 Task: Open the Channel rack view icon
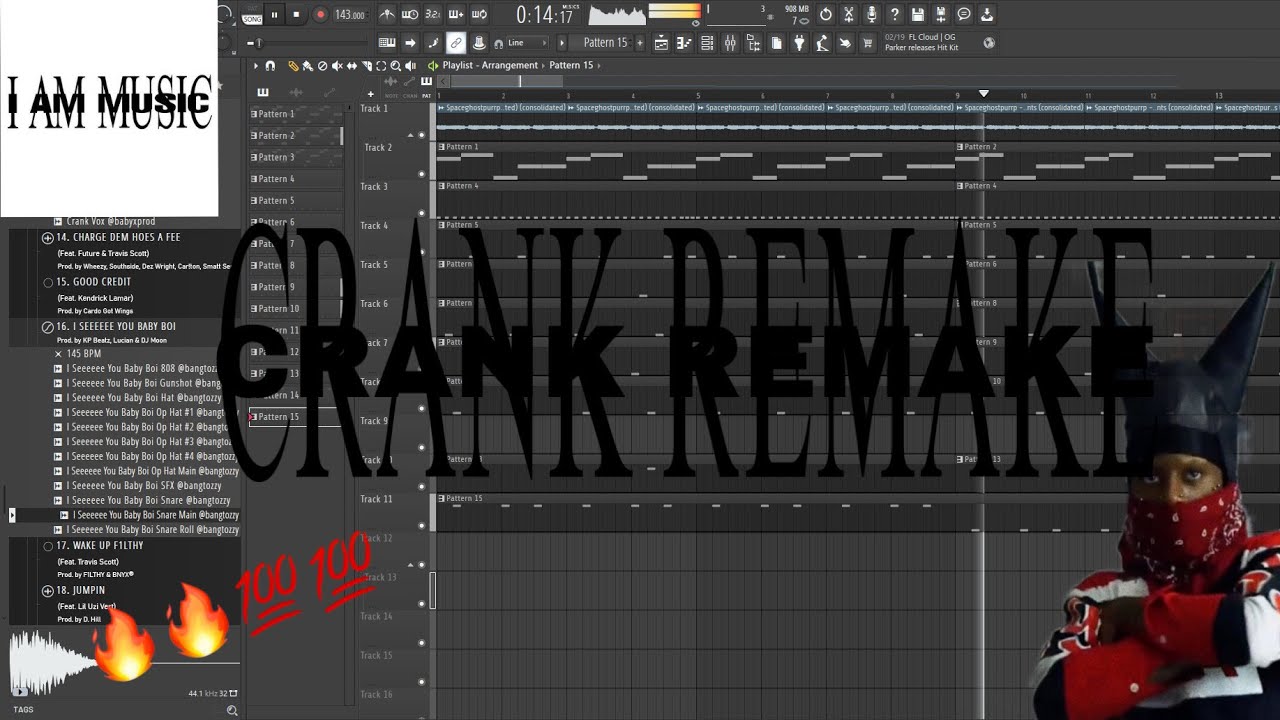[707, 43]
